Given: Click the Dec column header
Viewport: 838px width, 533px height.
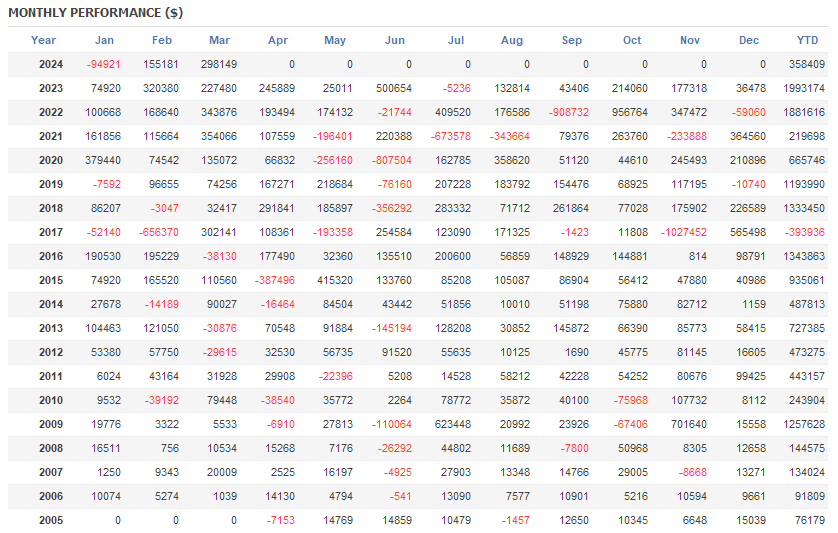Looking at the screenshot, I should 749,40.
